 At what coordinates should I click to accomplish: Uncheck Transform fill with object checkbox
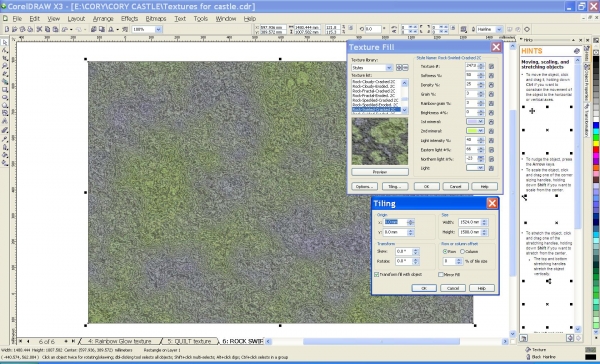pos(377,274)
